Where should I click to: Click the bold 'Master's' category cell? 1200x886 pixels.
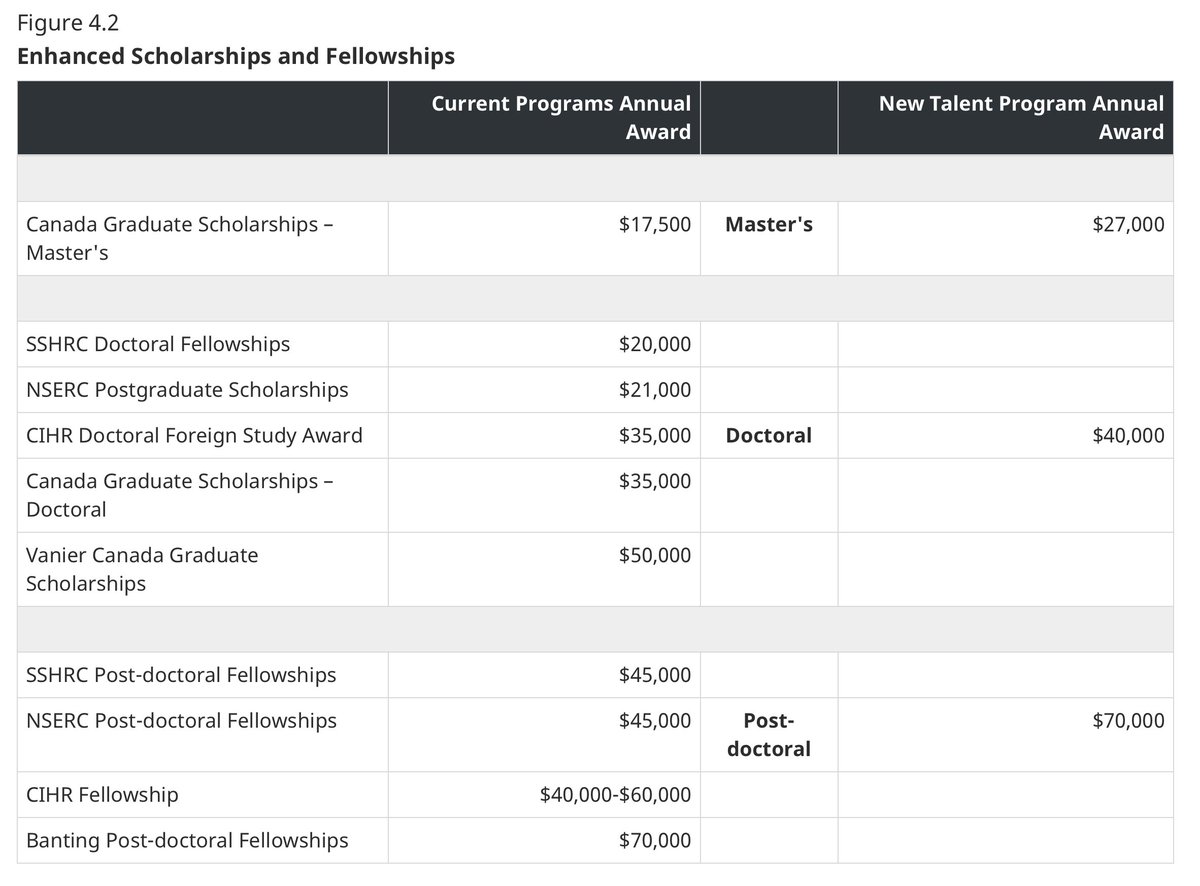pyautogui.click(x=768, y=224)
